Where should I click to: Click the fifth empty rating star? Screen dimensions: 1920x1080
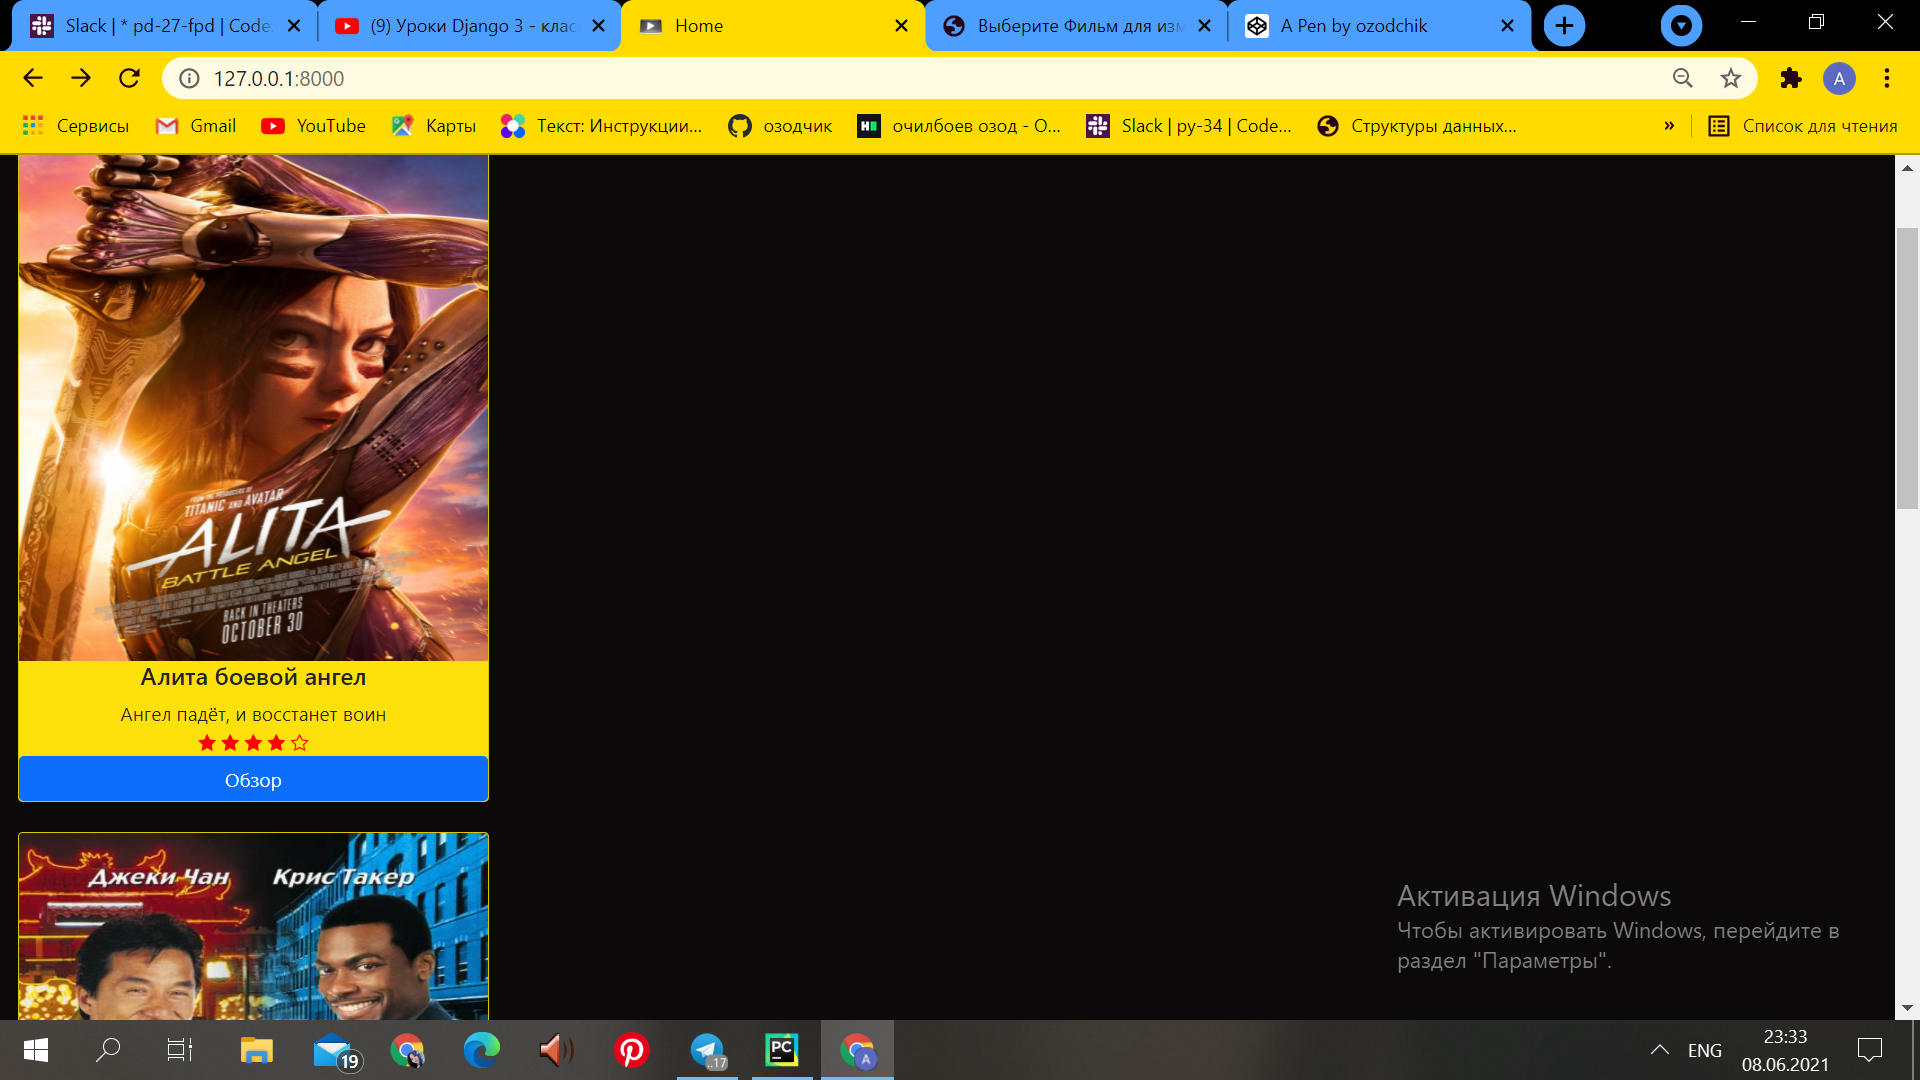(300, 743)
